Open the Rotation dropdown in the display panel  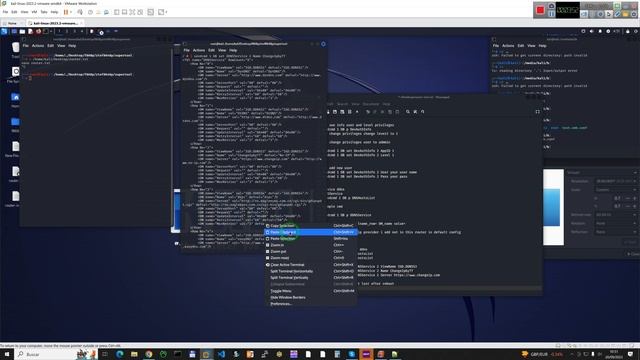tap(616, 223)
